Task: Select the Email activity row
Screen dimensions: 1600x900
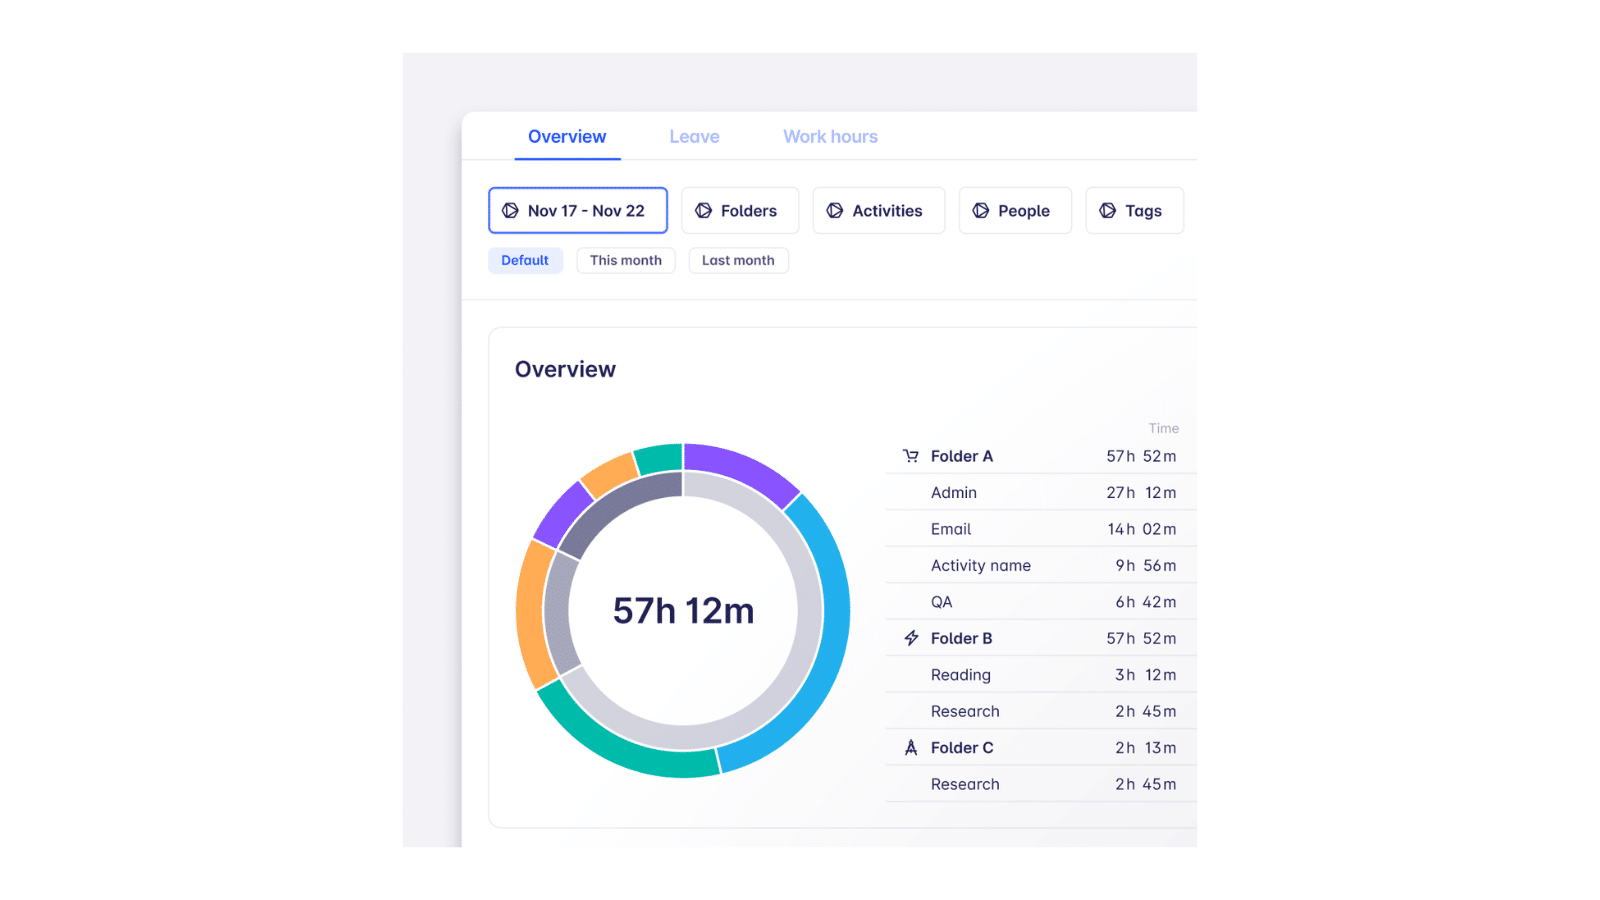Action: [x=1040, y=529]
